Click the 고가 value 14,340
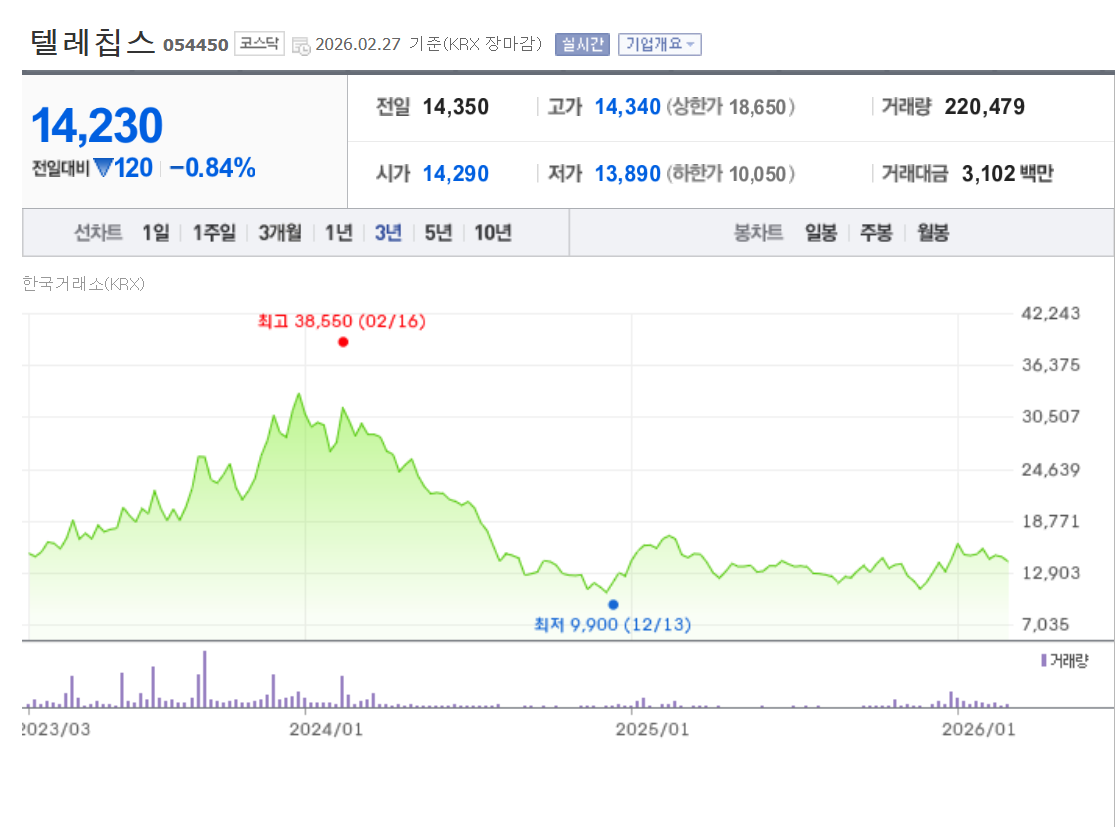 627,107
